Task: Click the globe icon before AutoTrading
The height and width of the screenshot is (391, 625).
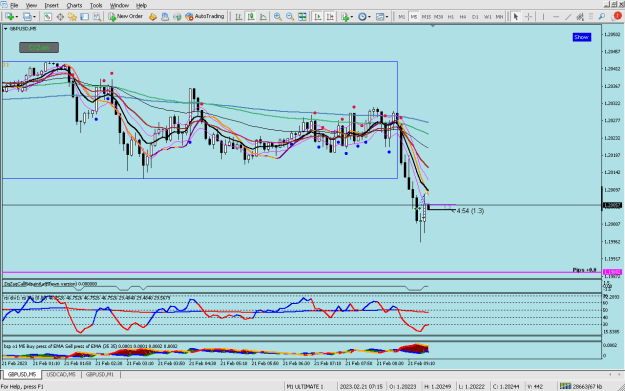Action: point(177,17)
